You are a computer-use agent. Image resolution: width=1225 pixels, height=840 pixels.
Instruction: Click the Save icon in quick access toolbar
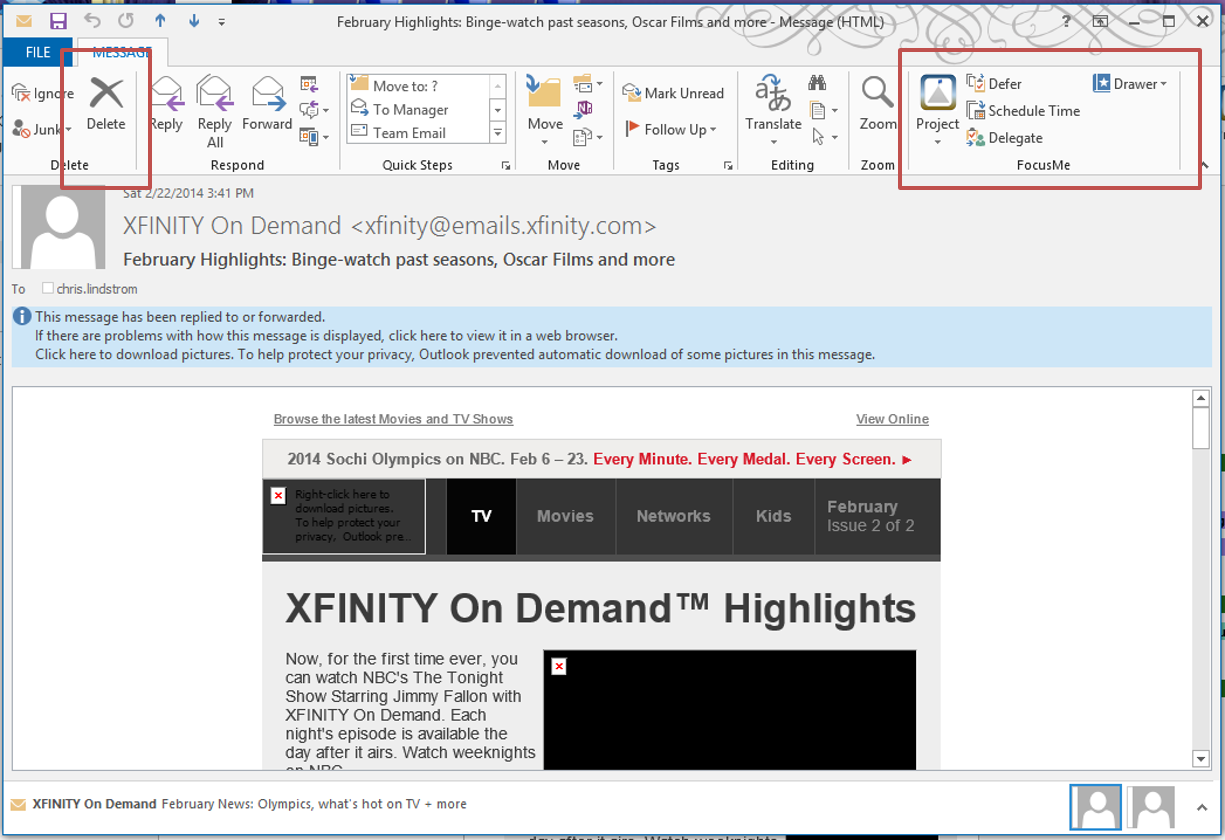pyautogui.click(x=58, y=21)
